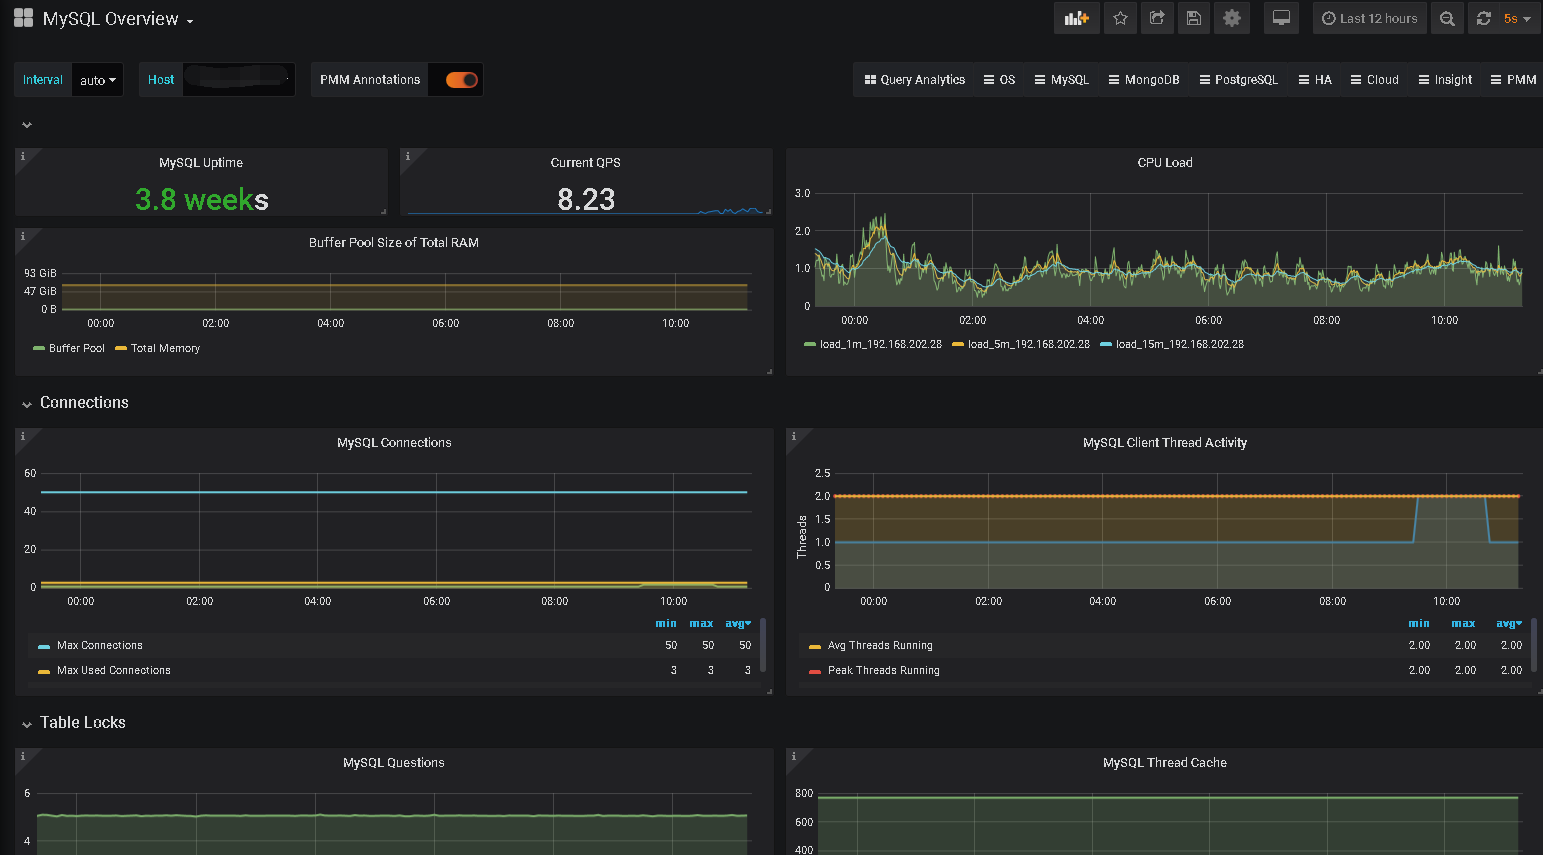Open the Query Analytics link
This screenshot has height=855, width=1543.
[914, 80]
